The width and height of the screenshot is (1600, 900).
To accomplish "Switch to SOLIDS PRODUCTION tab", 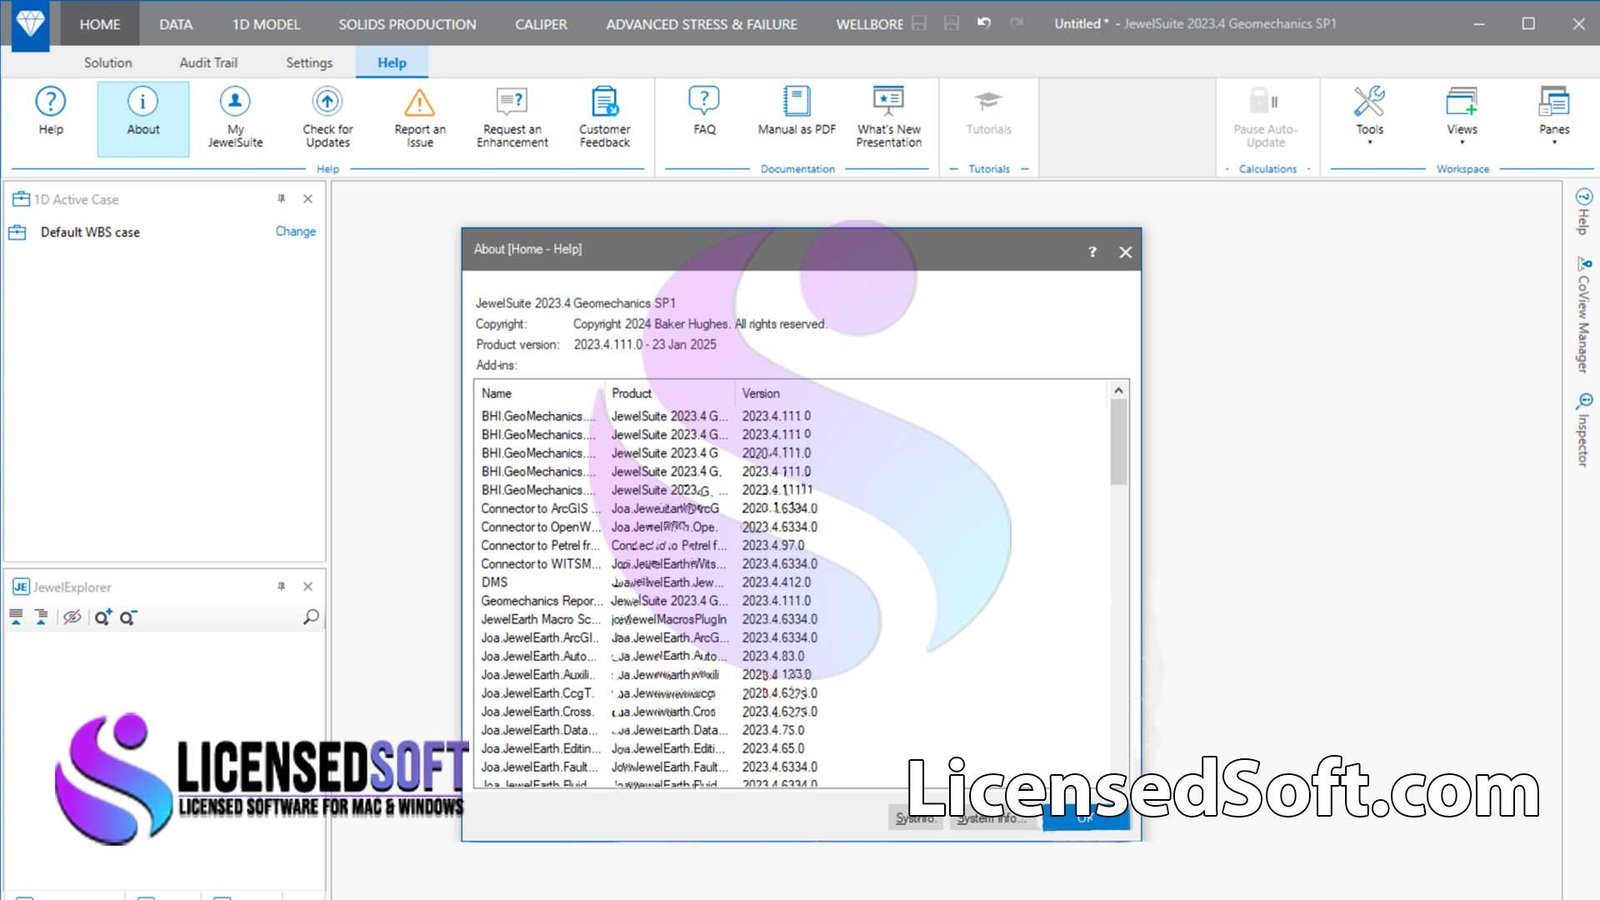I will [407, 24].
